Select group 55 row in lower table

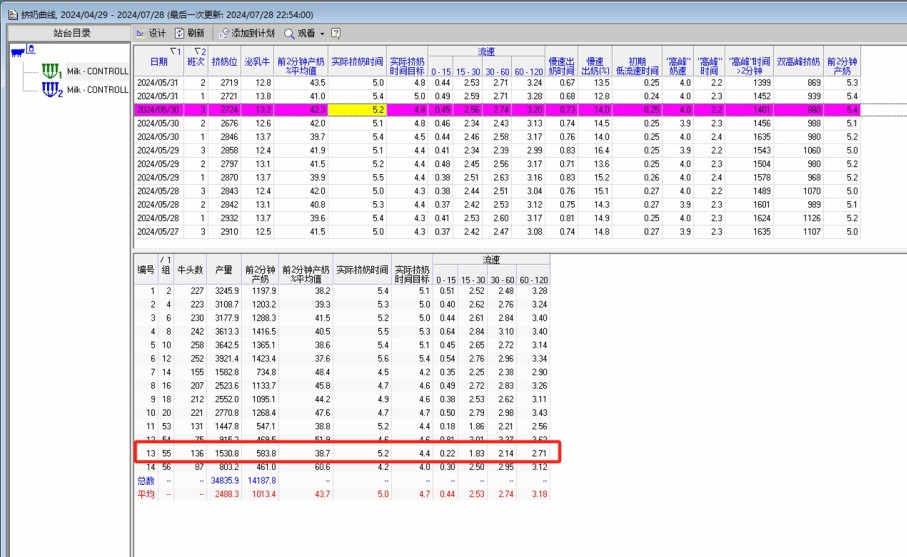165,453
